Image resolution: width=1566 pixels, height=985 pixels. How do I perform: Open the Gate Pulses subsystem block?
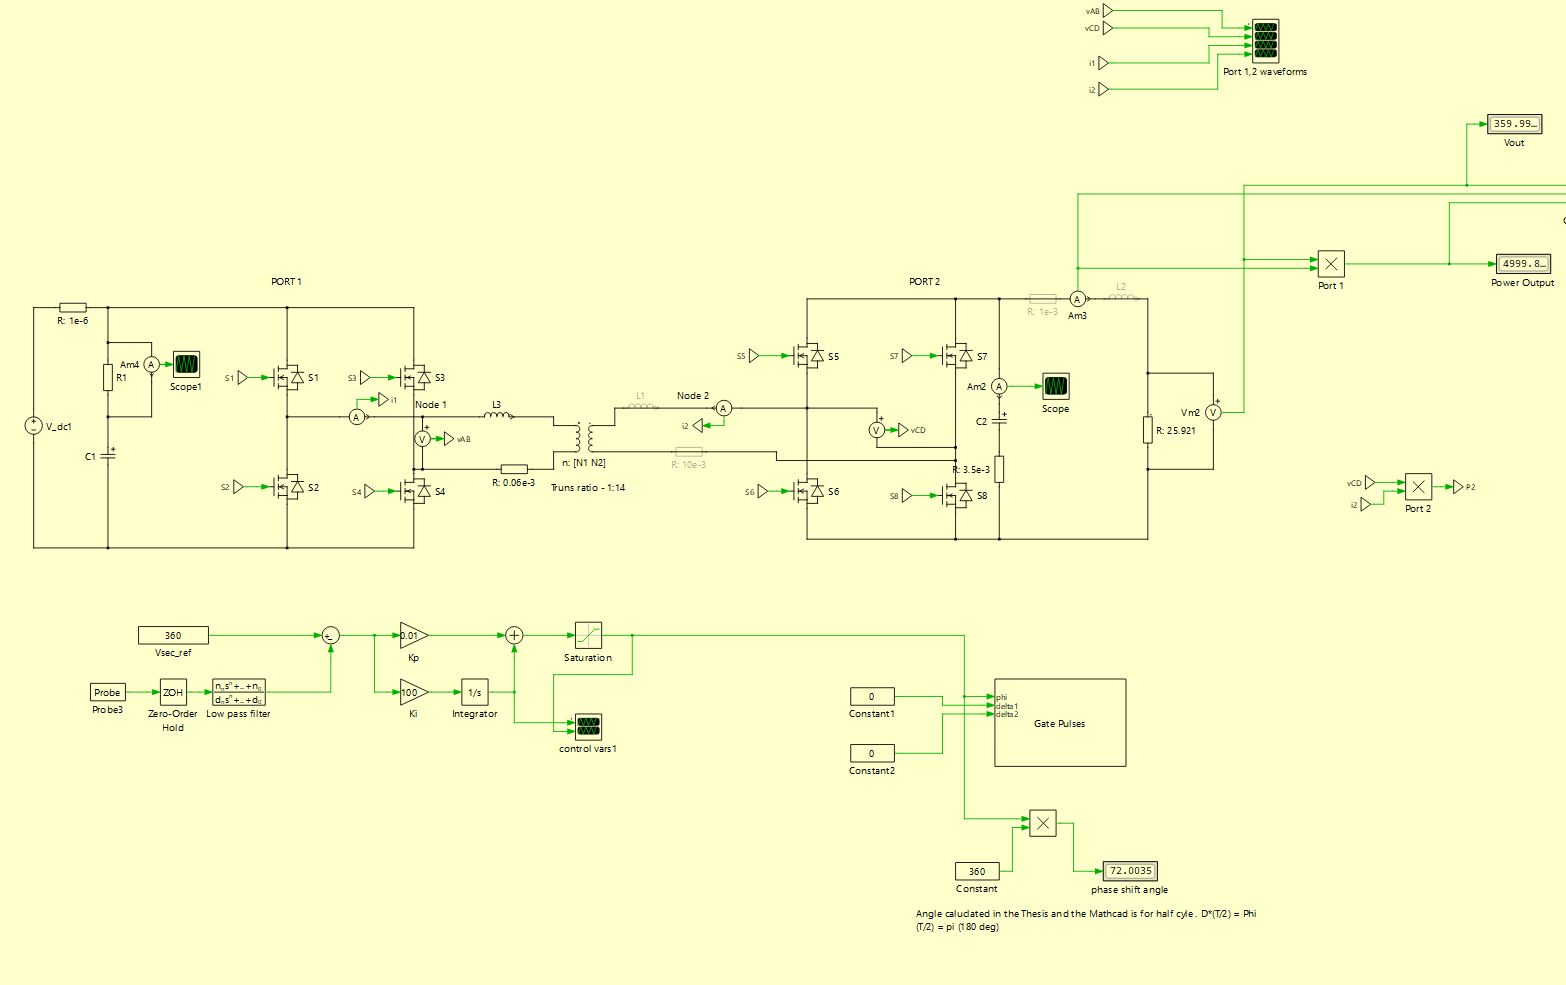[x=1060, y=723]
